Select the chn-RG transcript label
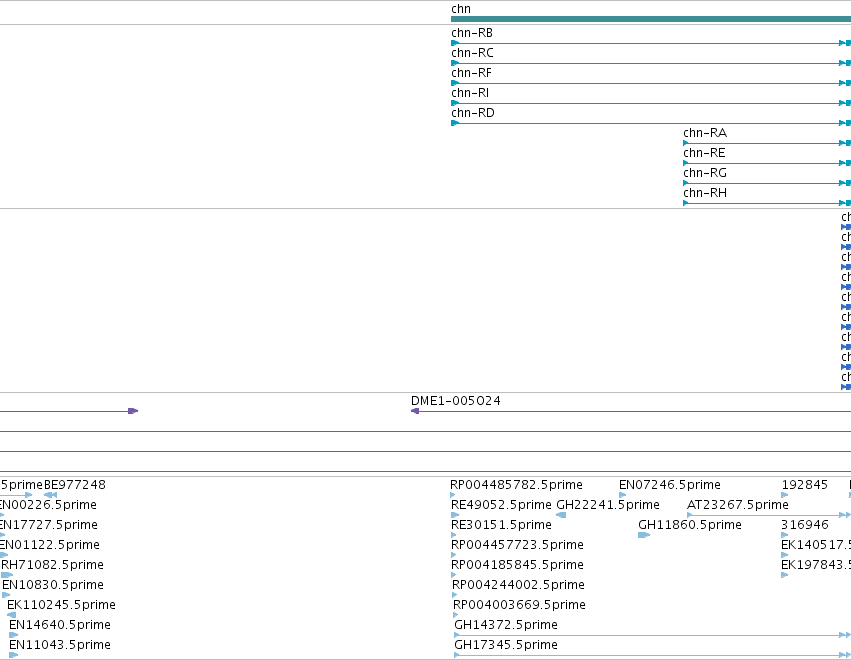851x660 pixels. [705, 173]
